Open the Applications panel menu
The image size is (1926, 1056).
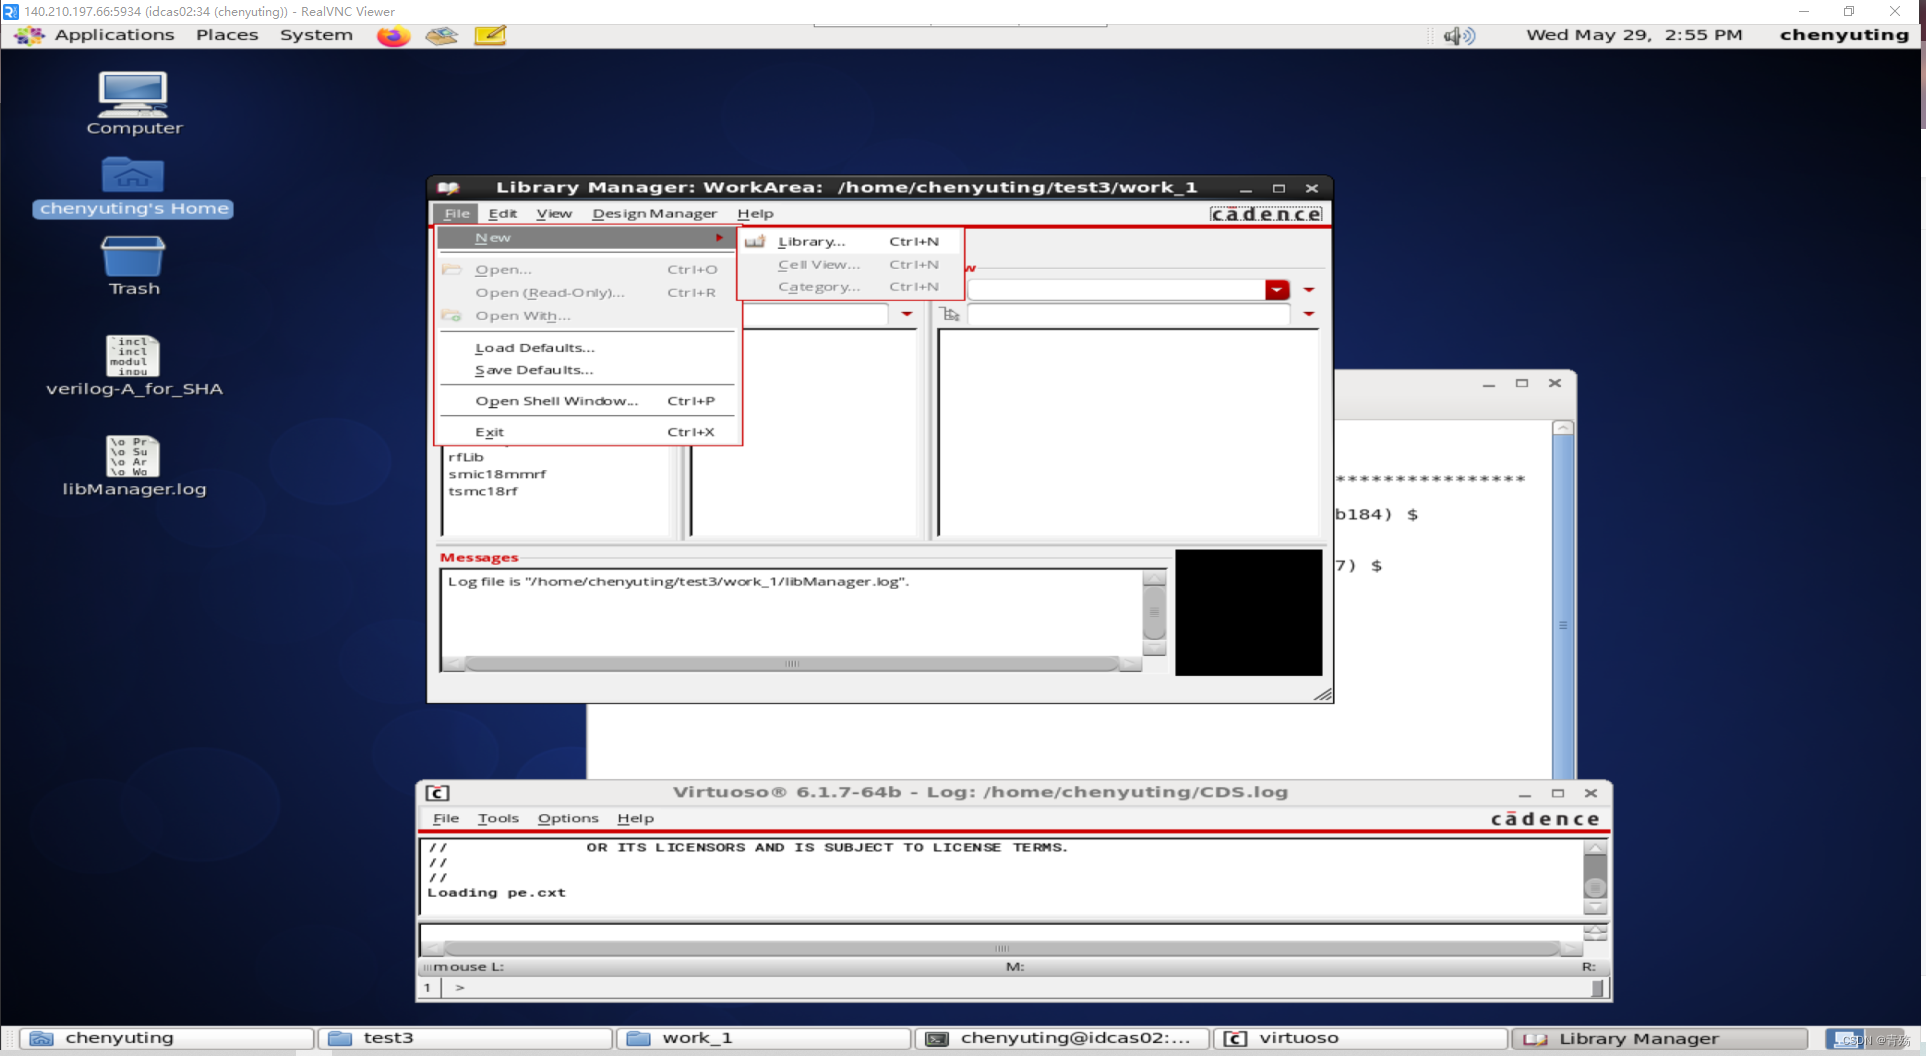(114, 35)
